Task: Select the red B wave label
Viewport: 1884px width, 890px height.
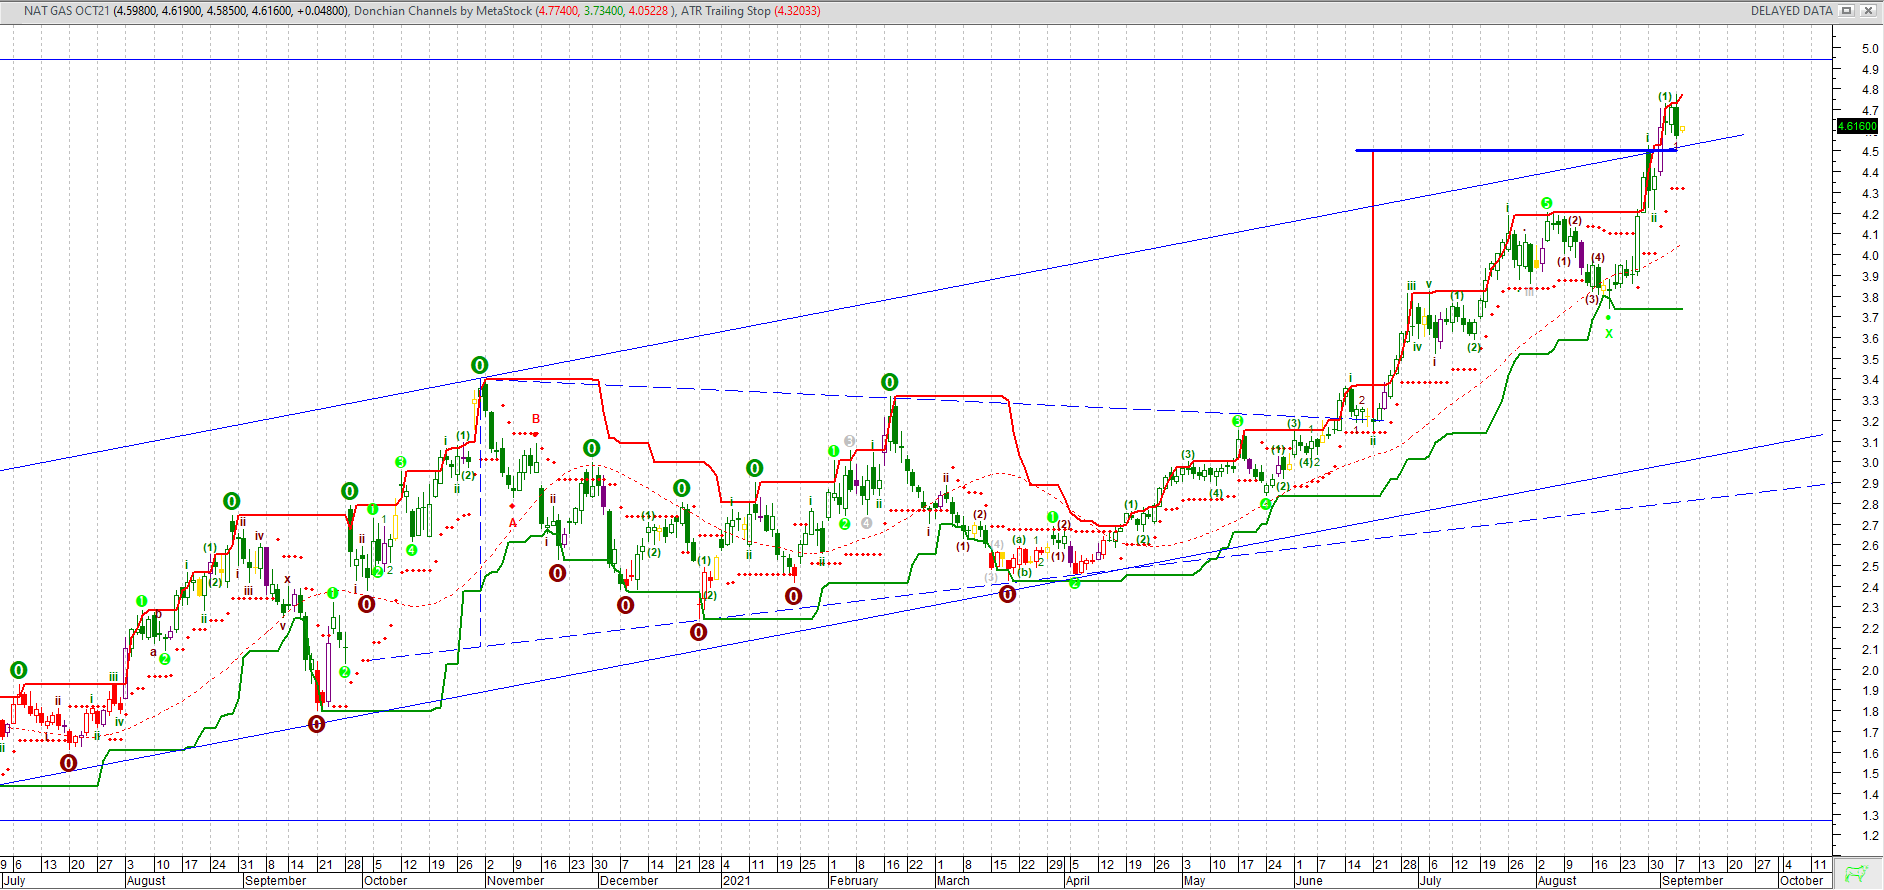Action: tap(536, 419)
